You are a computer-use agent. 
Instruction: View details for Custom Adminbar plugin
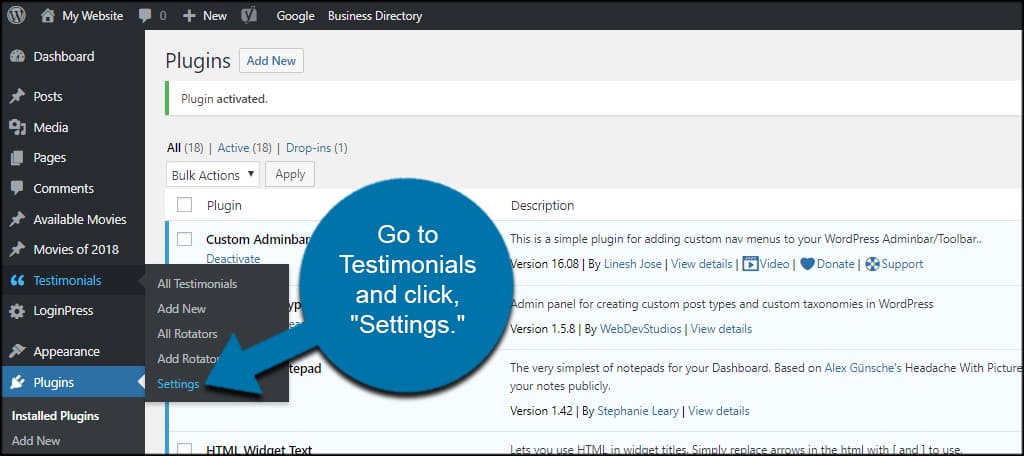coord(701,264)
